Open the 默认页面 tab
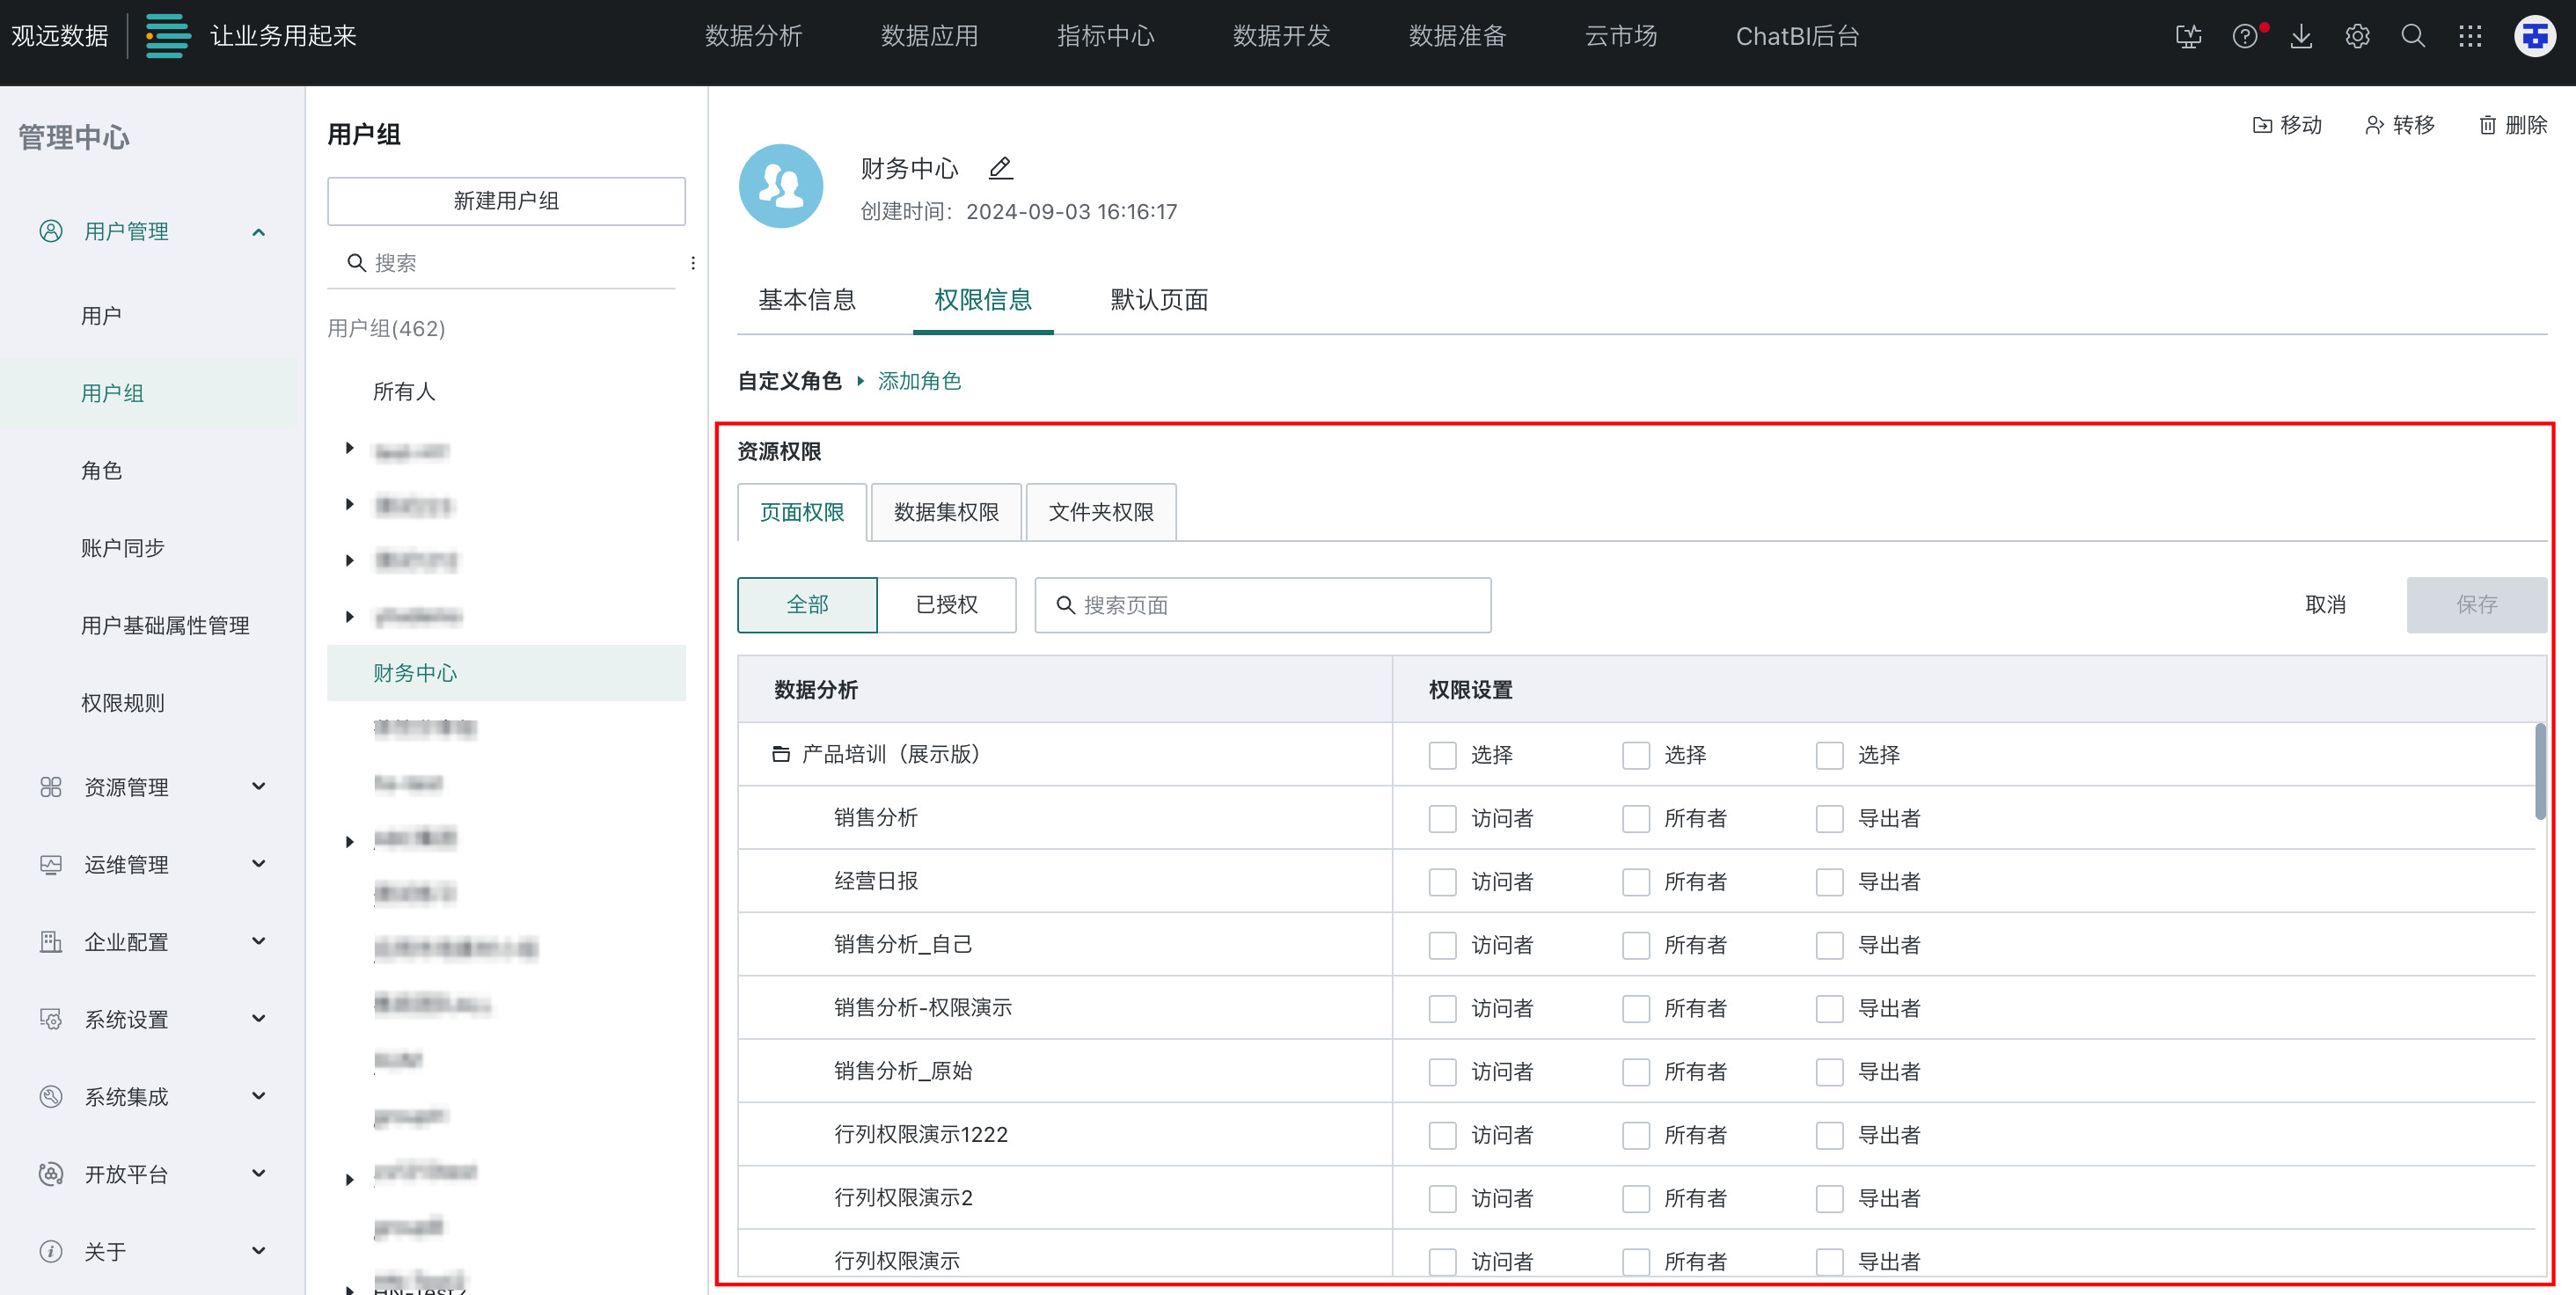Viewport: 2576px width, 1295px height. pyautogui.click(x=1159, y=299)
